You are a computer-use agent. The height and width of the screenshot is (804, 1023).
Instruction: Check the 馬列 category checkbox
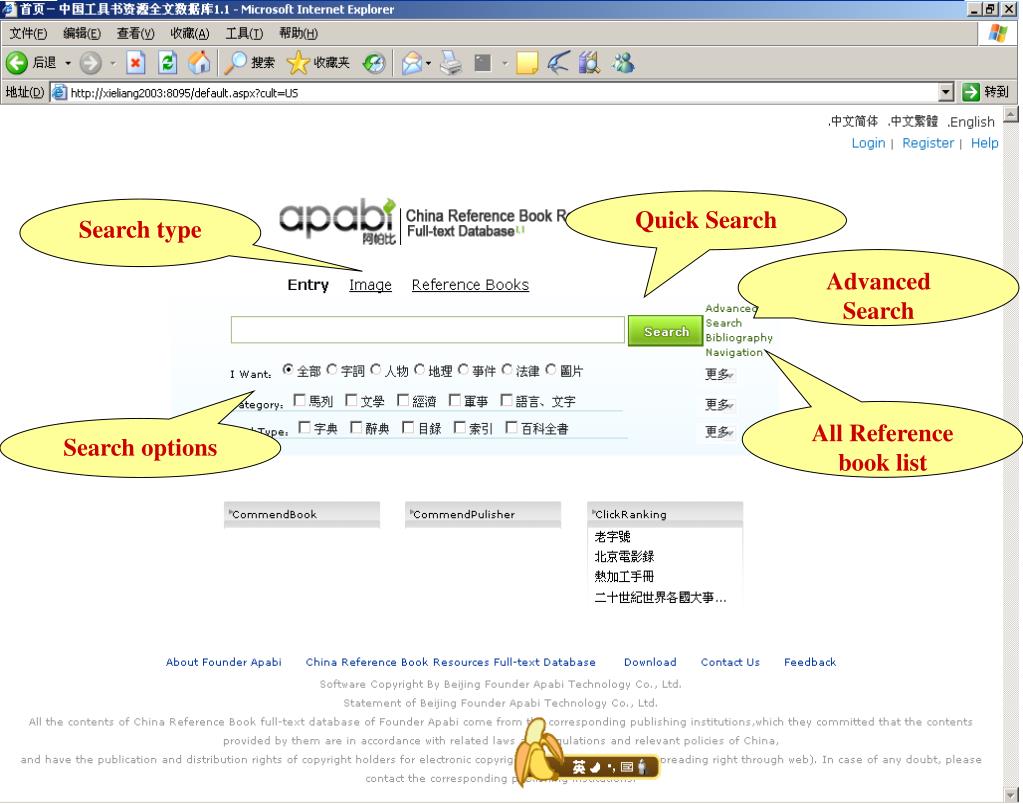[x=299, y=399]
